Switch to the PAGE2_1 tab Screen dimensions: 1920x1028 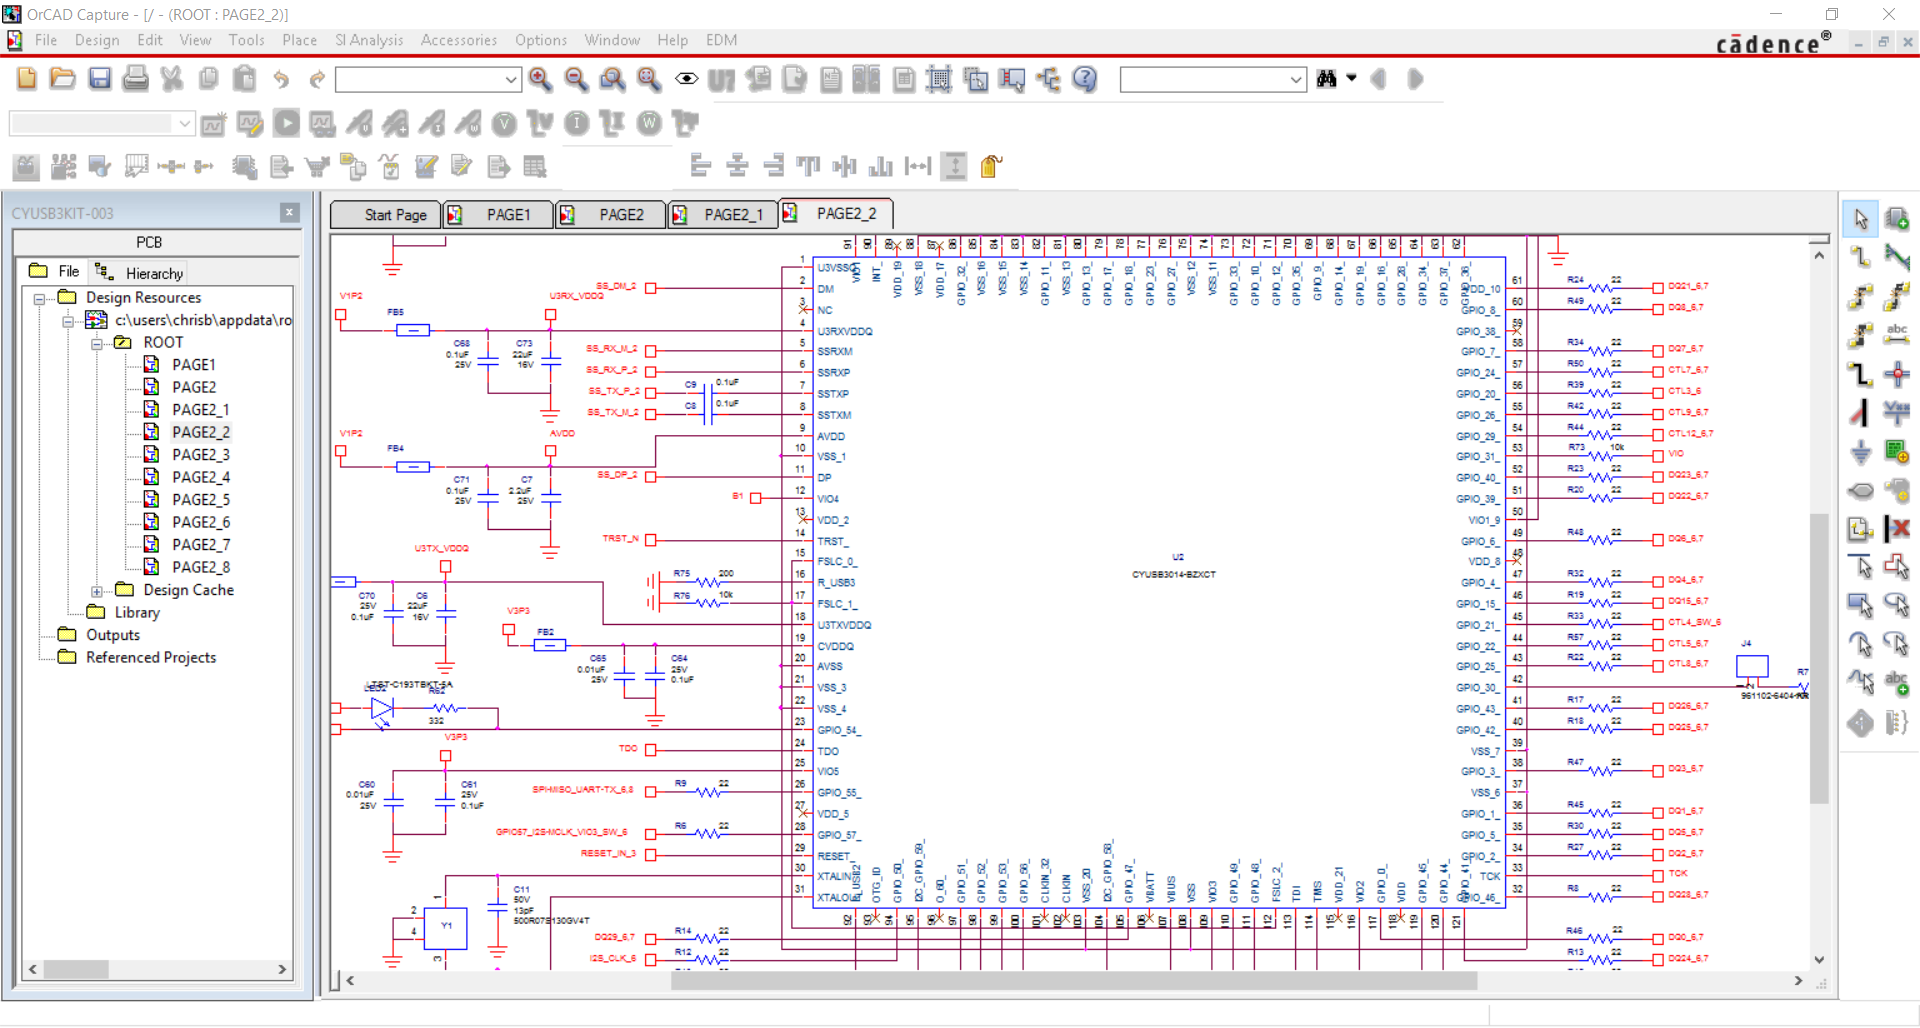click(x=733, y=215)
